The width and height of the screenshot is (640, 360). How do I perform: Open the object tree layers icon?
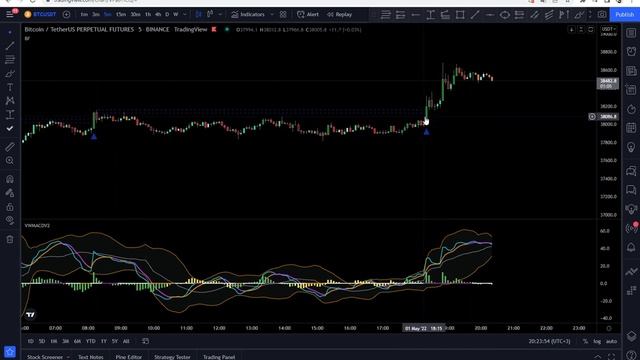[631, 336]
